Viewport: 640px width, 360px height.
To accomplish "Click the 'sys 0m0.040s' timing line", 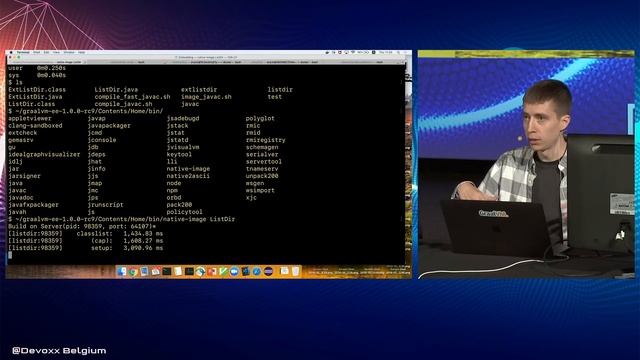I will pyautogui.click(x=37, y=76).
